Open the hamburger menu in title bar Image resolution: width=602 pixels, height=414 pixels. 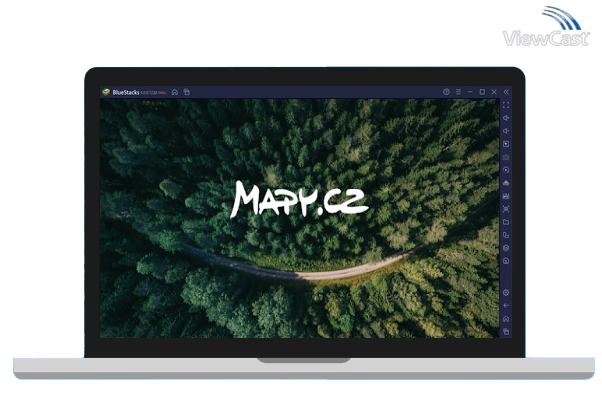[458, 92]
